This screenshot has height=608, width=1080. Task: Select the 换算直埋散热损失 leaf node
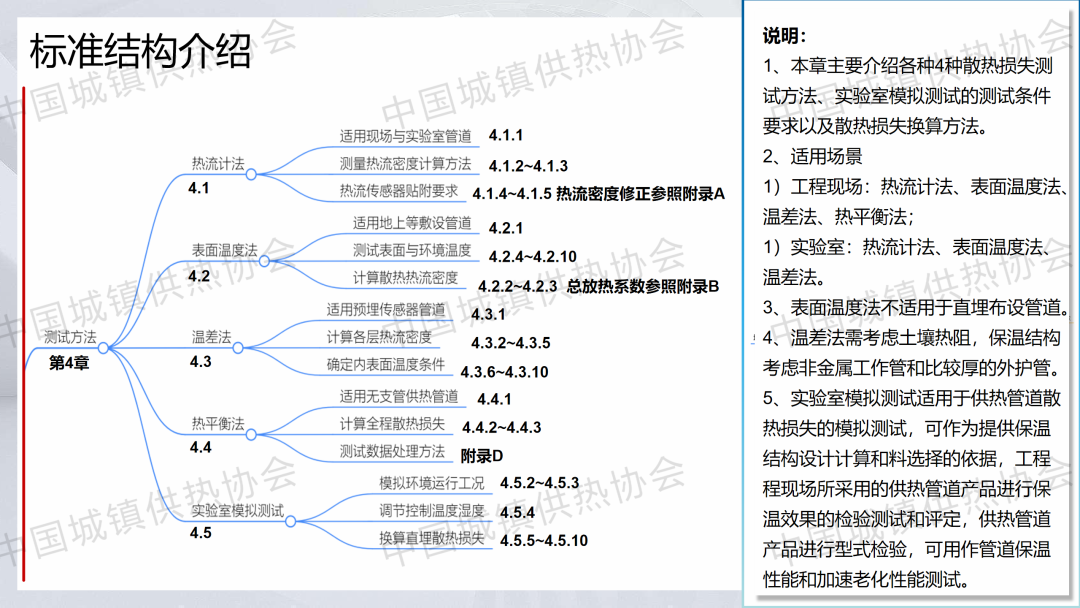(431, 538)
